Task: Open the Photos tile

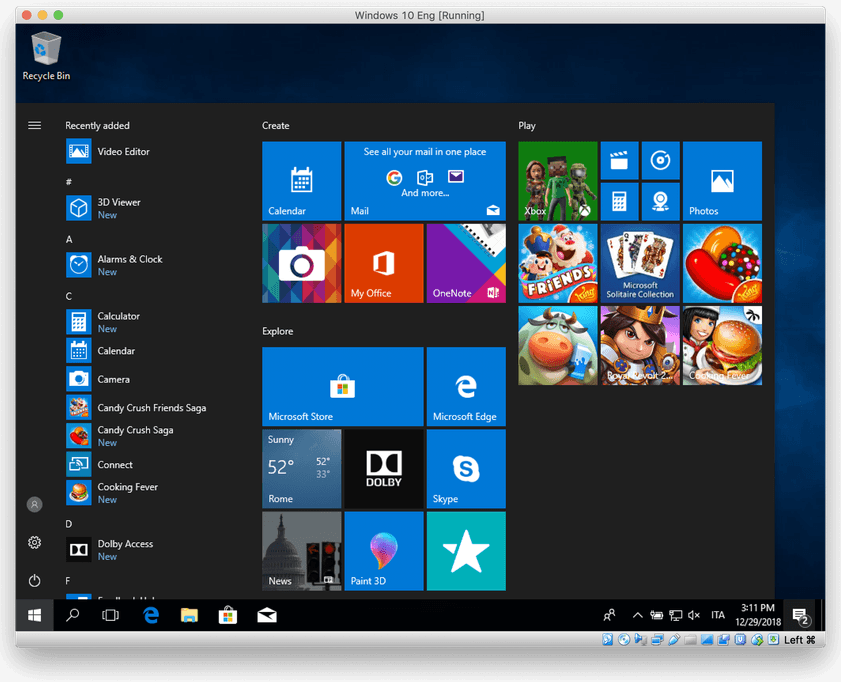Action: point(722,181)
